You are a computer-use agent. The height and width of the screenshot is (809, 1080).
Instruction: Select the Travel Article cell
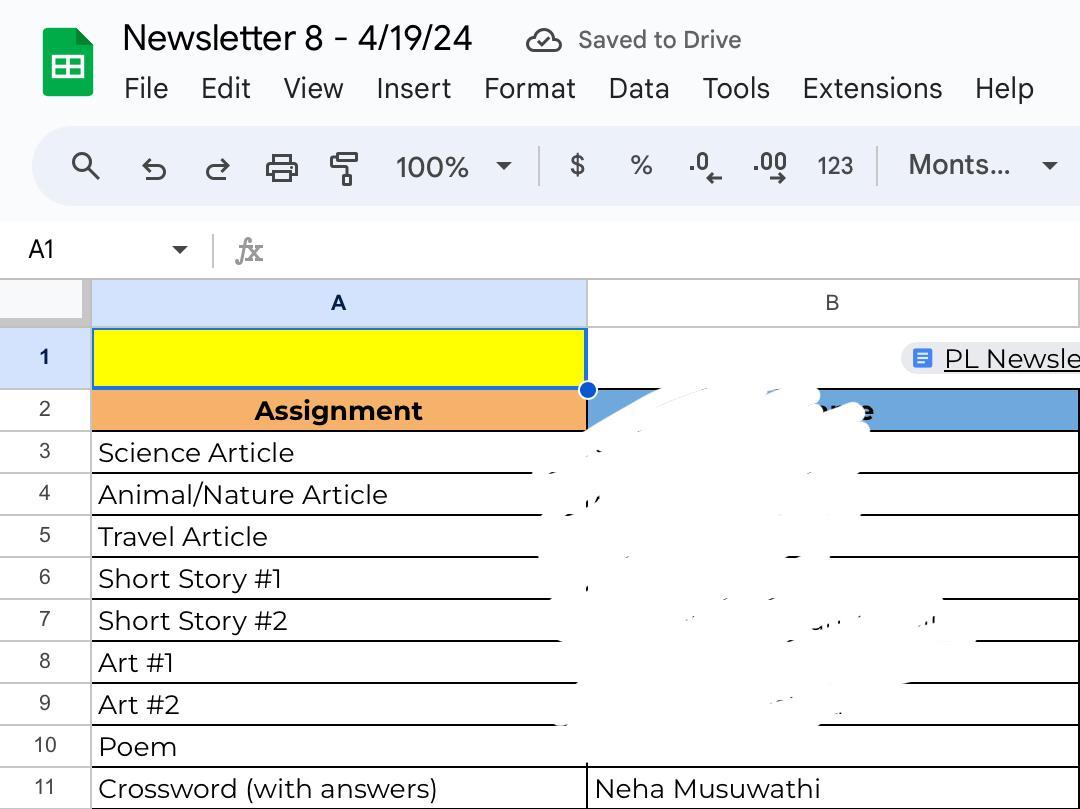339,536
